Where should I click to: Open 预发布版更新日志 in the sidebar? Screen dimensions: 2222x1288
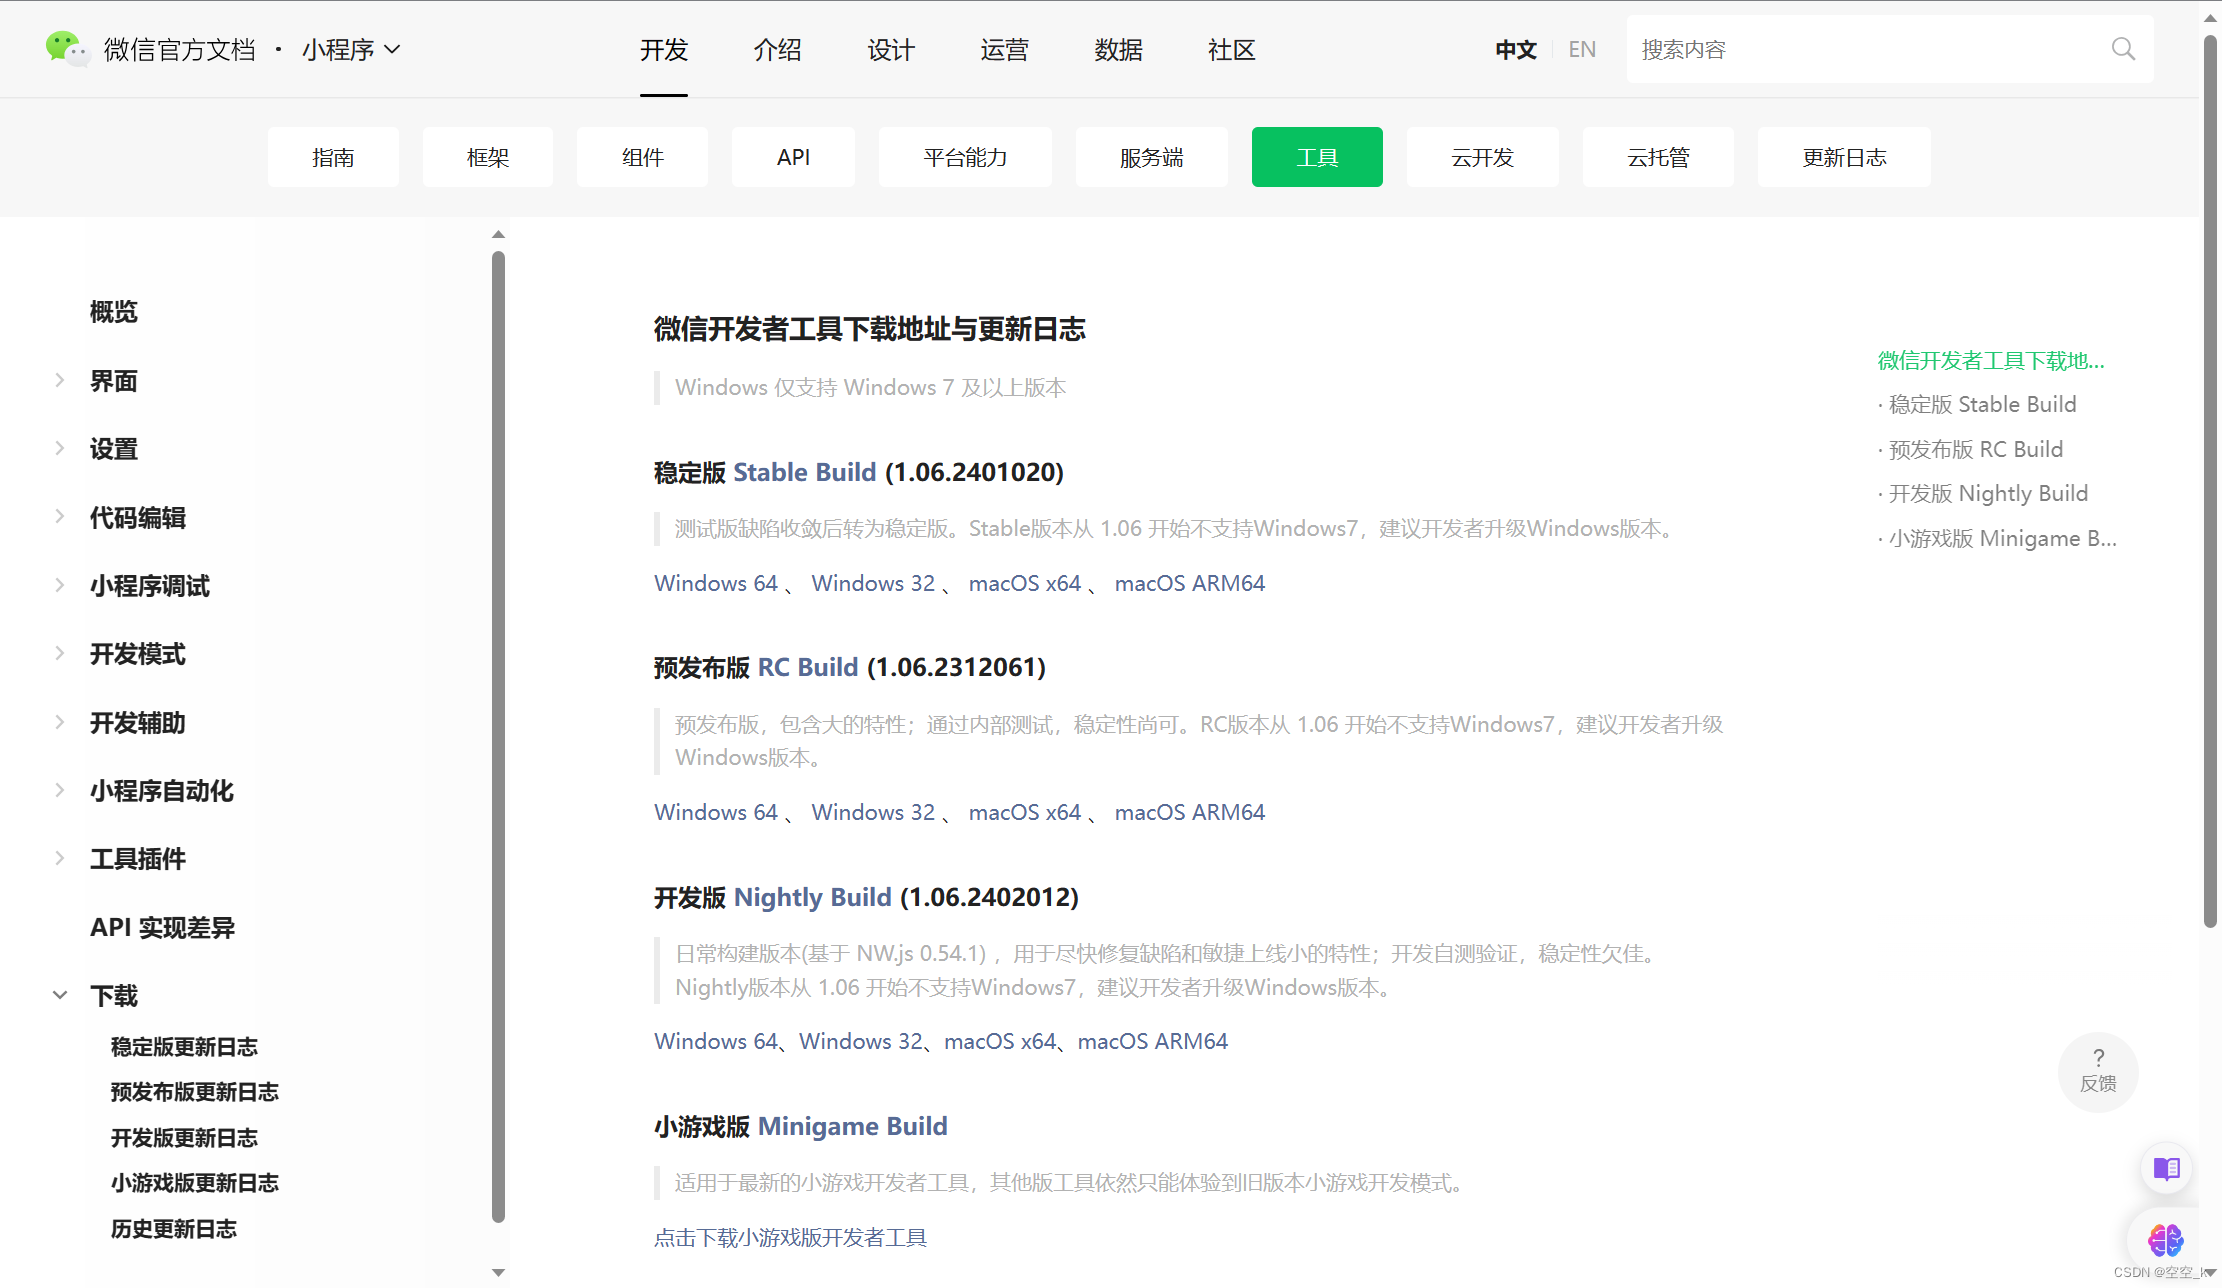[x=195, y=1092]
